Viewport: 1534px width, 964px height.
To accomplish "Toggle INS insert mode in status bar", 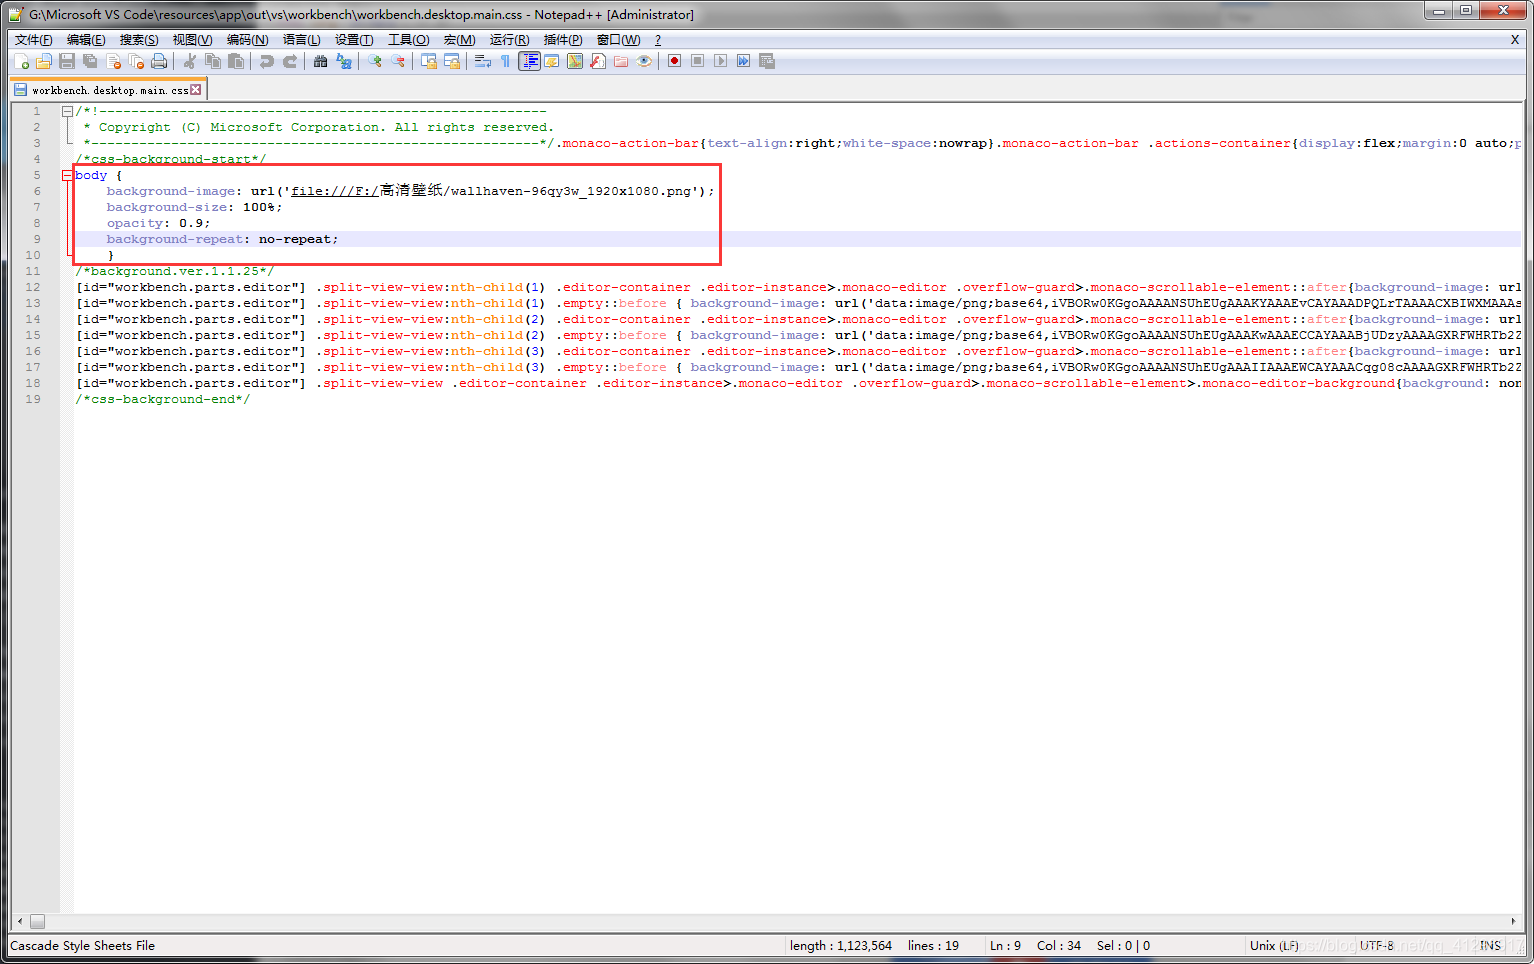I will pos(1490,945).
